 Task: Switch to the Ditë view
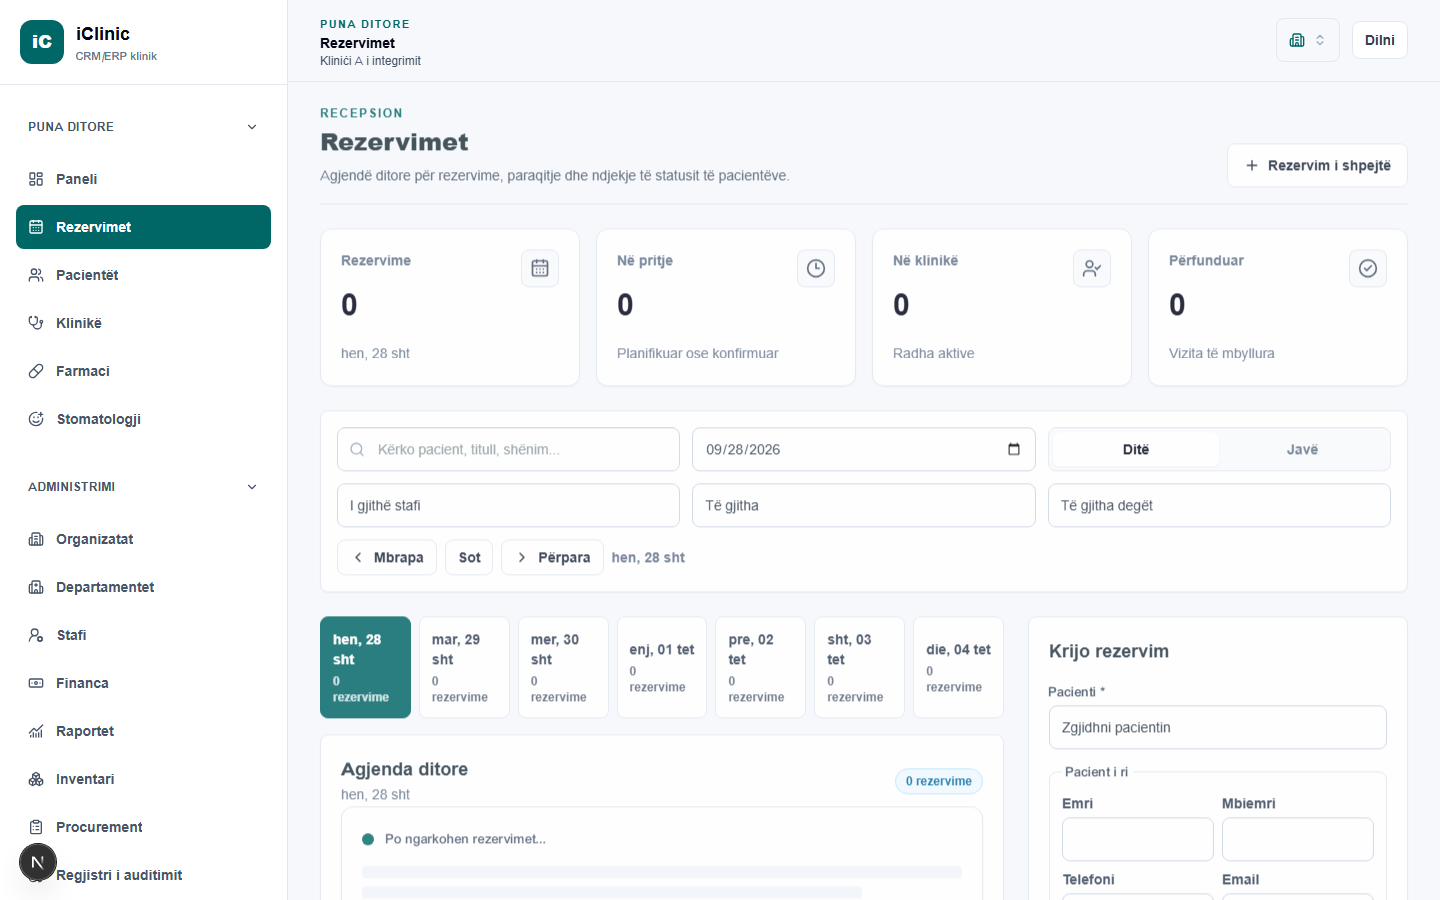[1136, 449]
